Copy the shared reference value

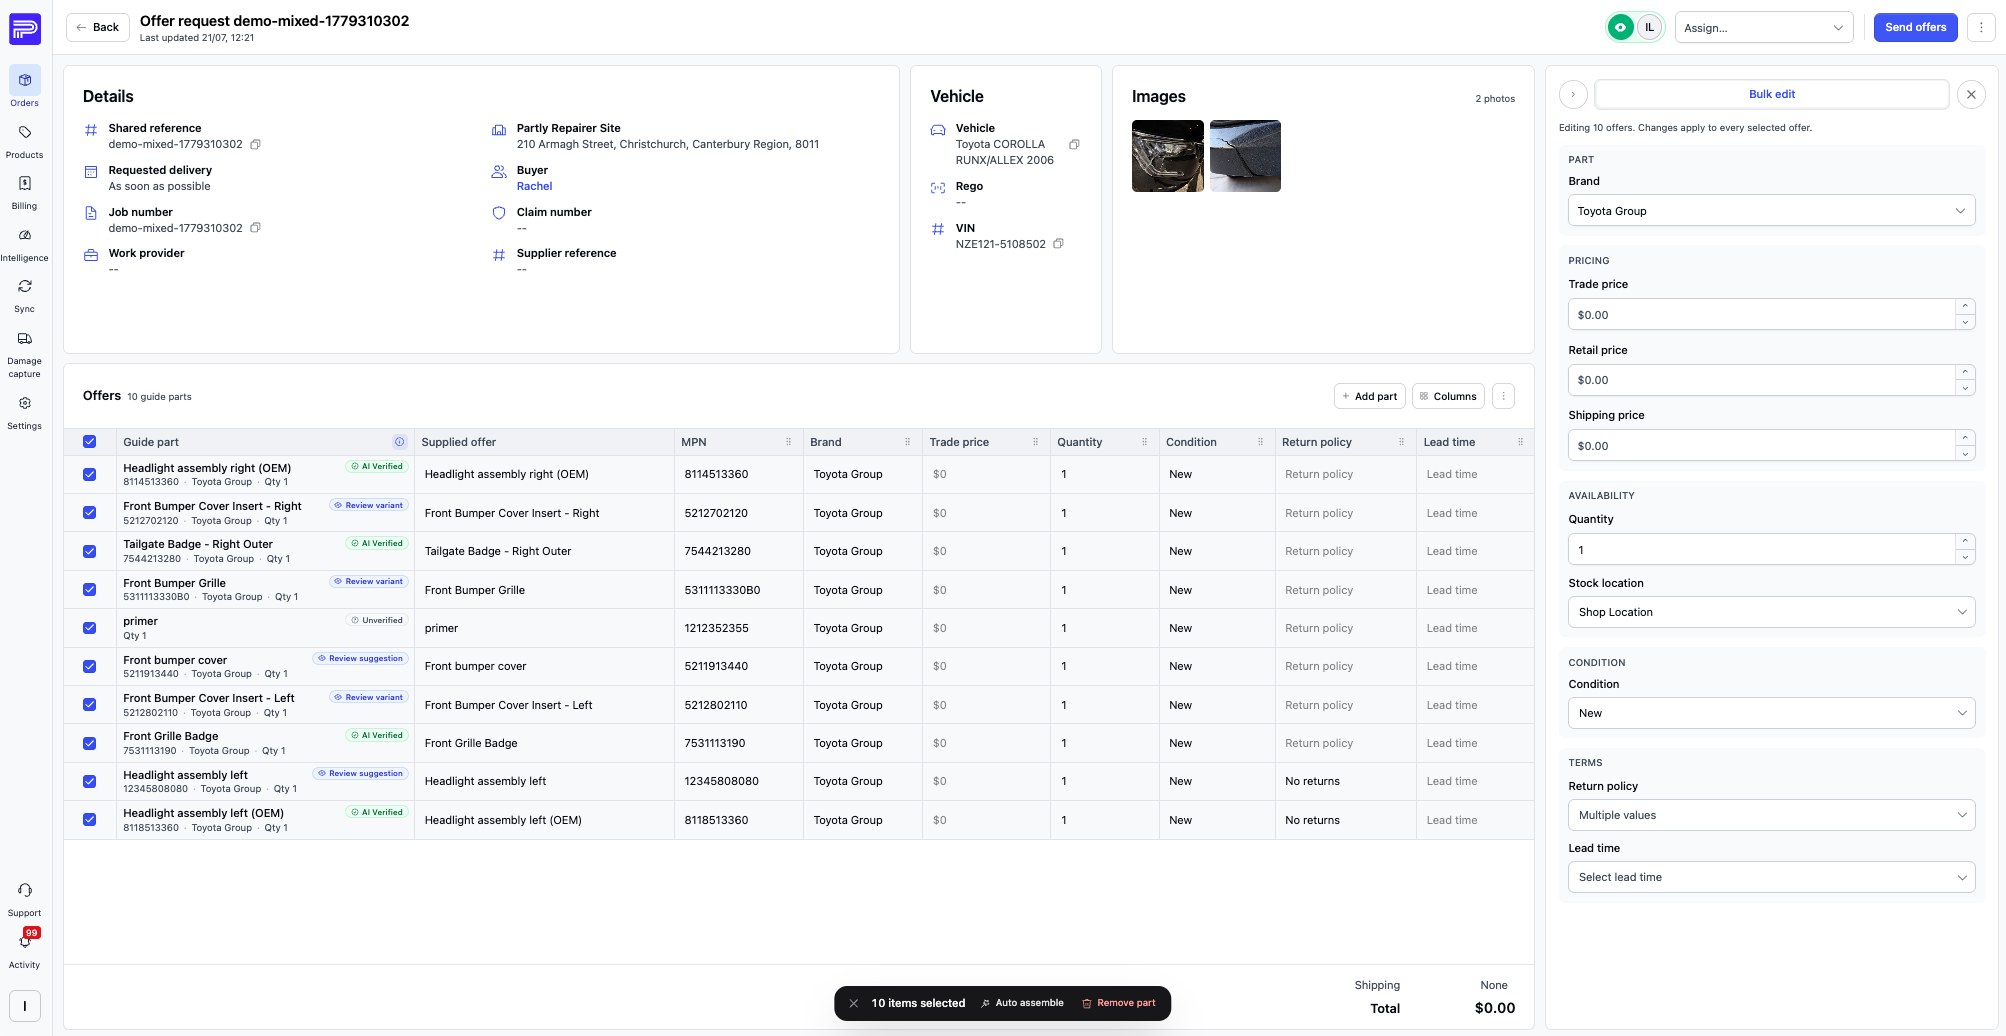[256, 144]
